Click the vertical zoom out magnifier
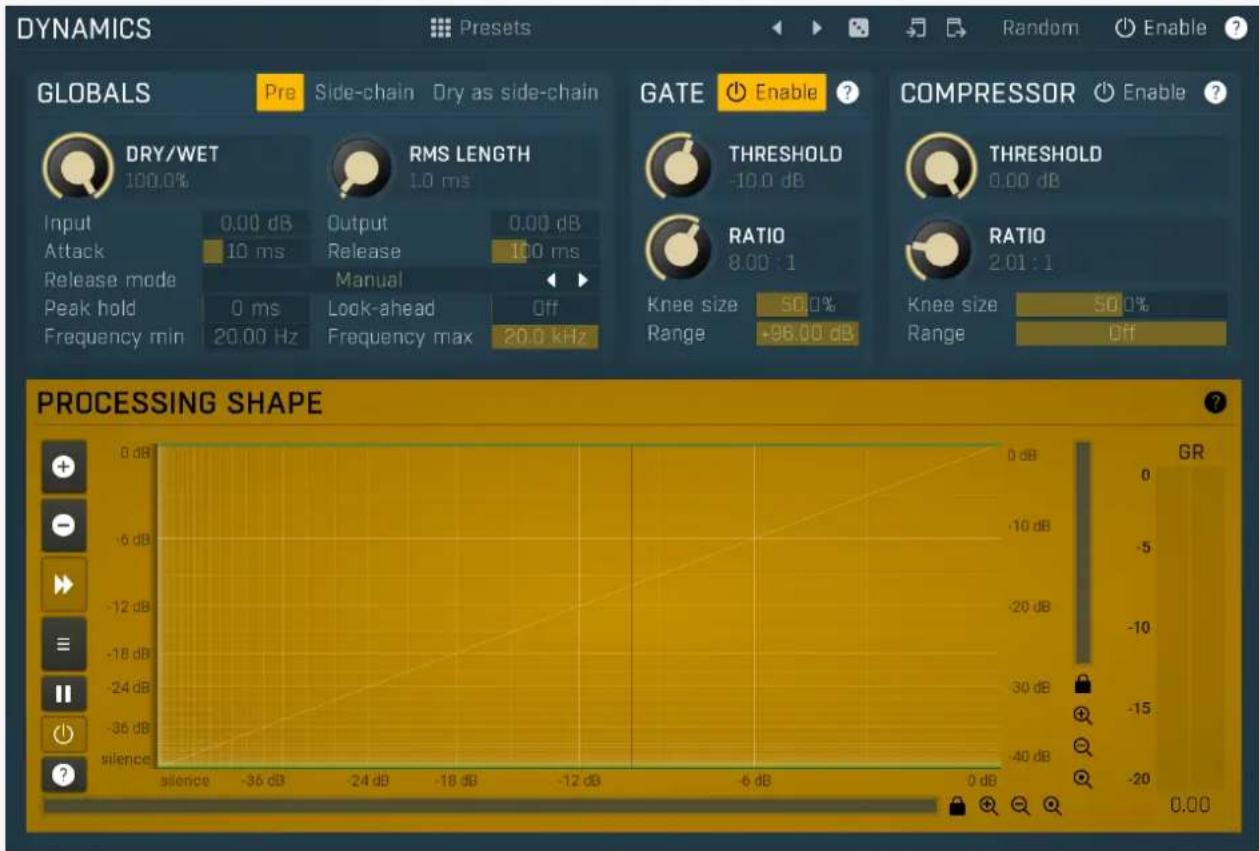The width and height of the screenshot is (1259, 851). 1081,746
